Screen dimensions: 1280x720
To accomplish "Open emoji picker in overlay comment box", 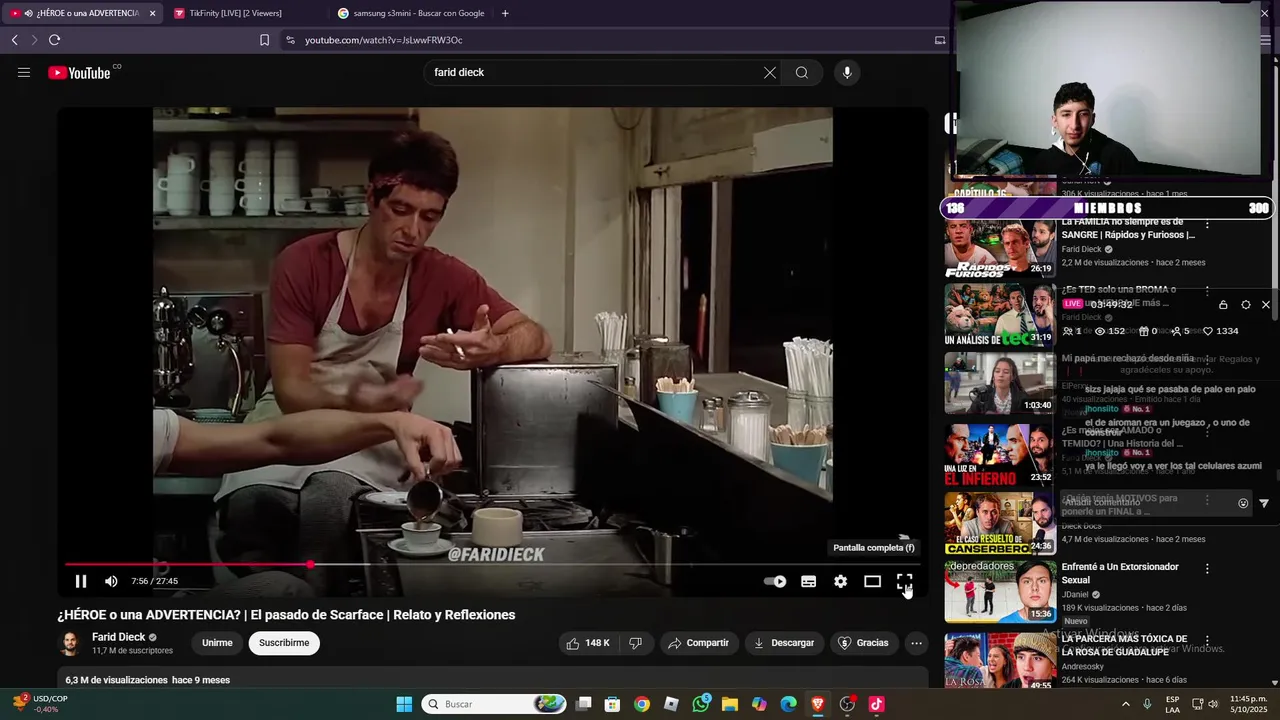I will tap(1243, 503).
